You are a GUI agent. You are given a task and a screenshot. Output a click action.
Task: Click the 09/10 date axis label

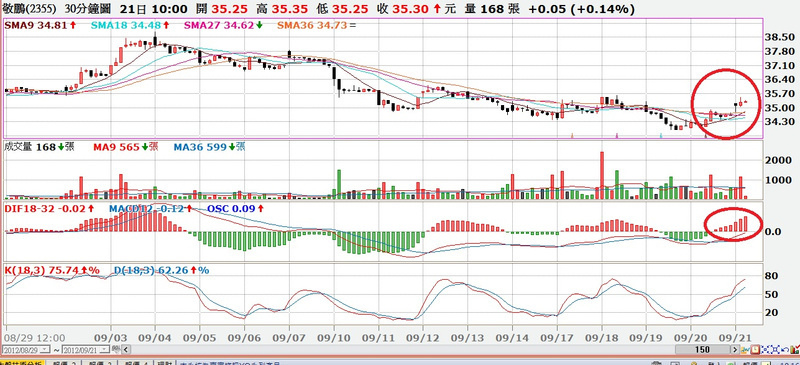pos(333,337)
